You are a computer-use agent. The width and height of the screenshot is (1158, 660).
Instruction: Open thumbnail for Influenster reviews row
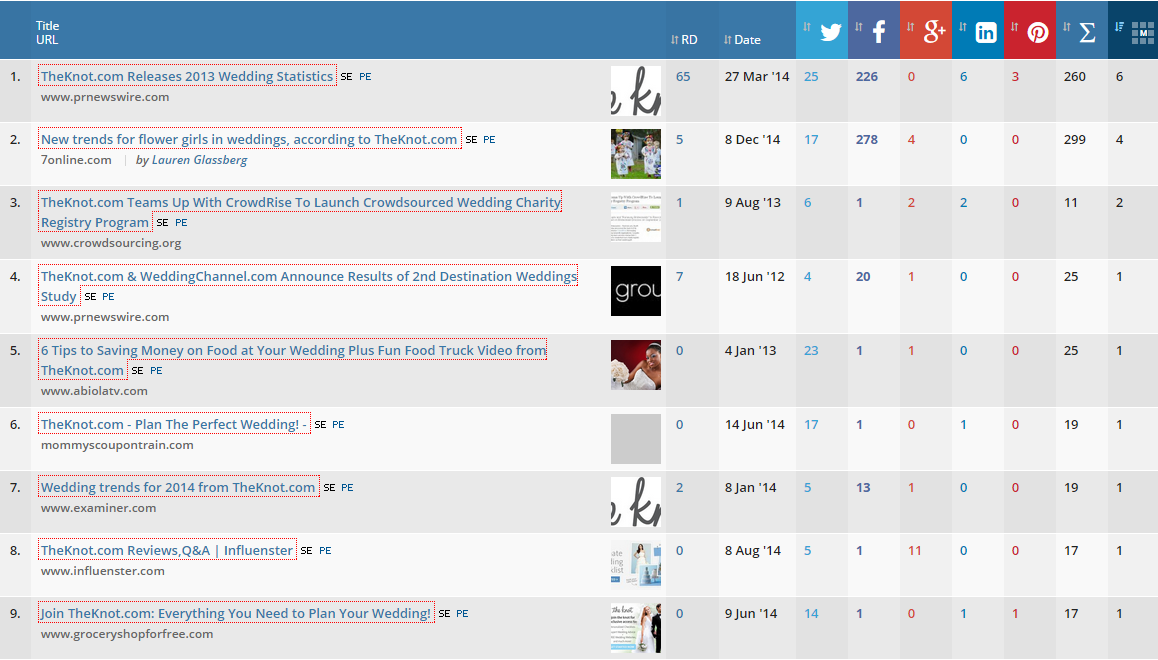[636, 565]
